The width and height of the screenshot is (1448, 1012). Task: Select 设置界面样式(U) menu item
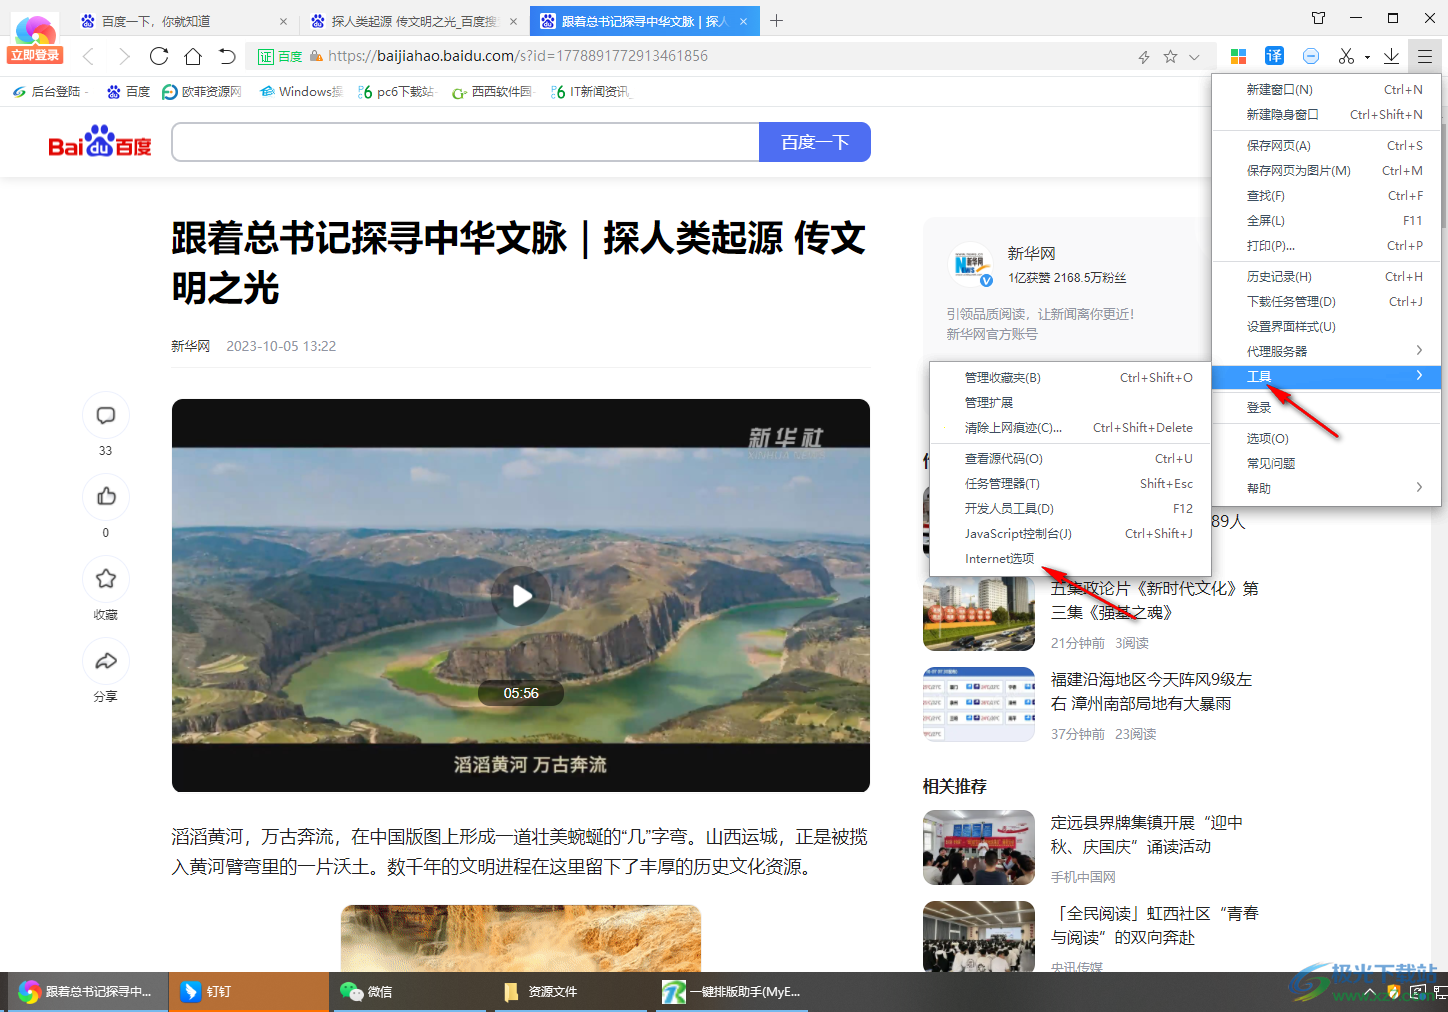[x=1326, y=326]
